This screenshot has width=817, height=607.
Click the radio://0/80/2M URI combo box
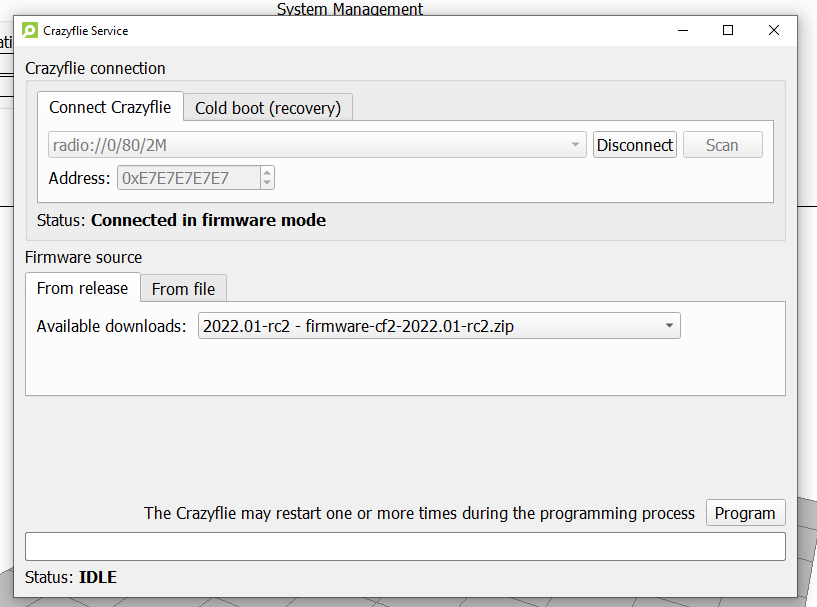click(310, 145)
